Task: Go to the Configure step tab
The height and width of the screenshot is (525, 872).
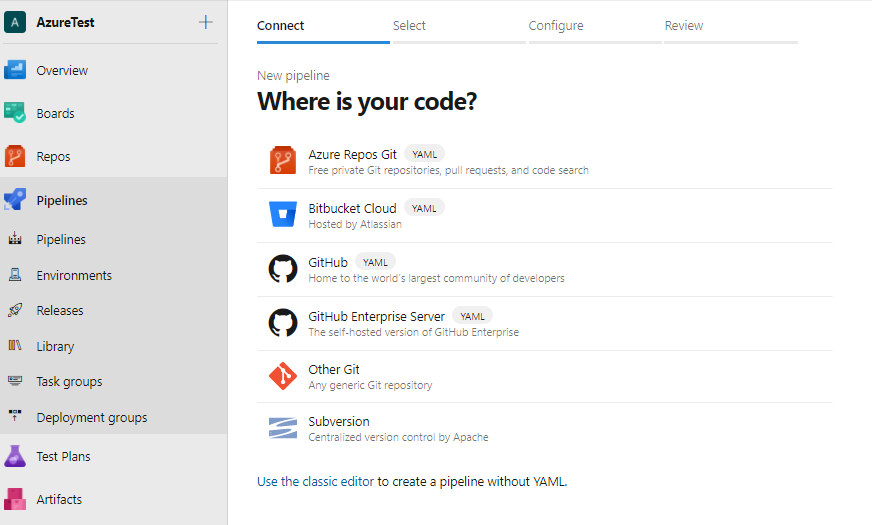Action: tap(556, 26)
